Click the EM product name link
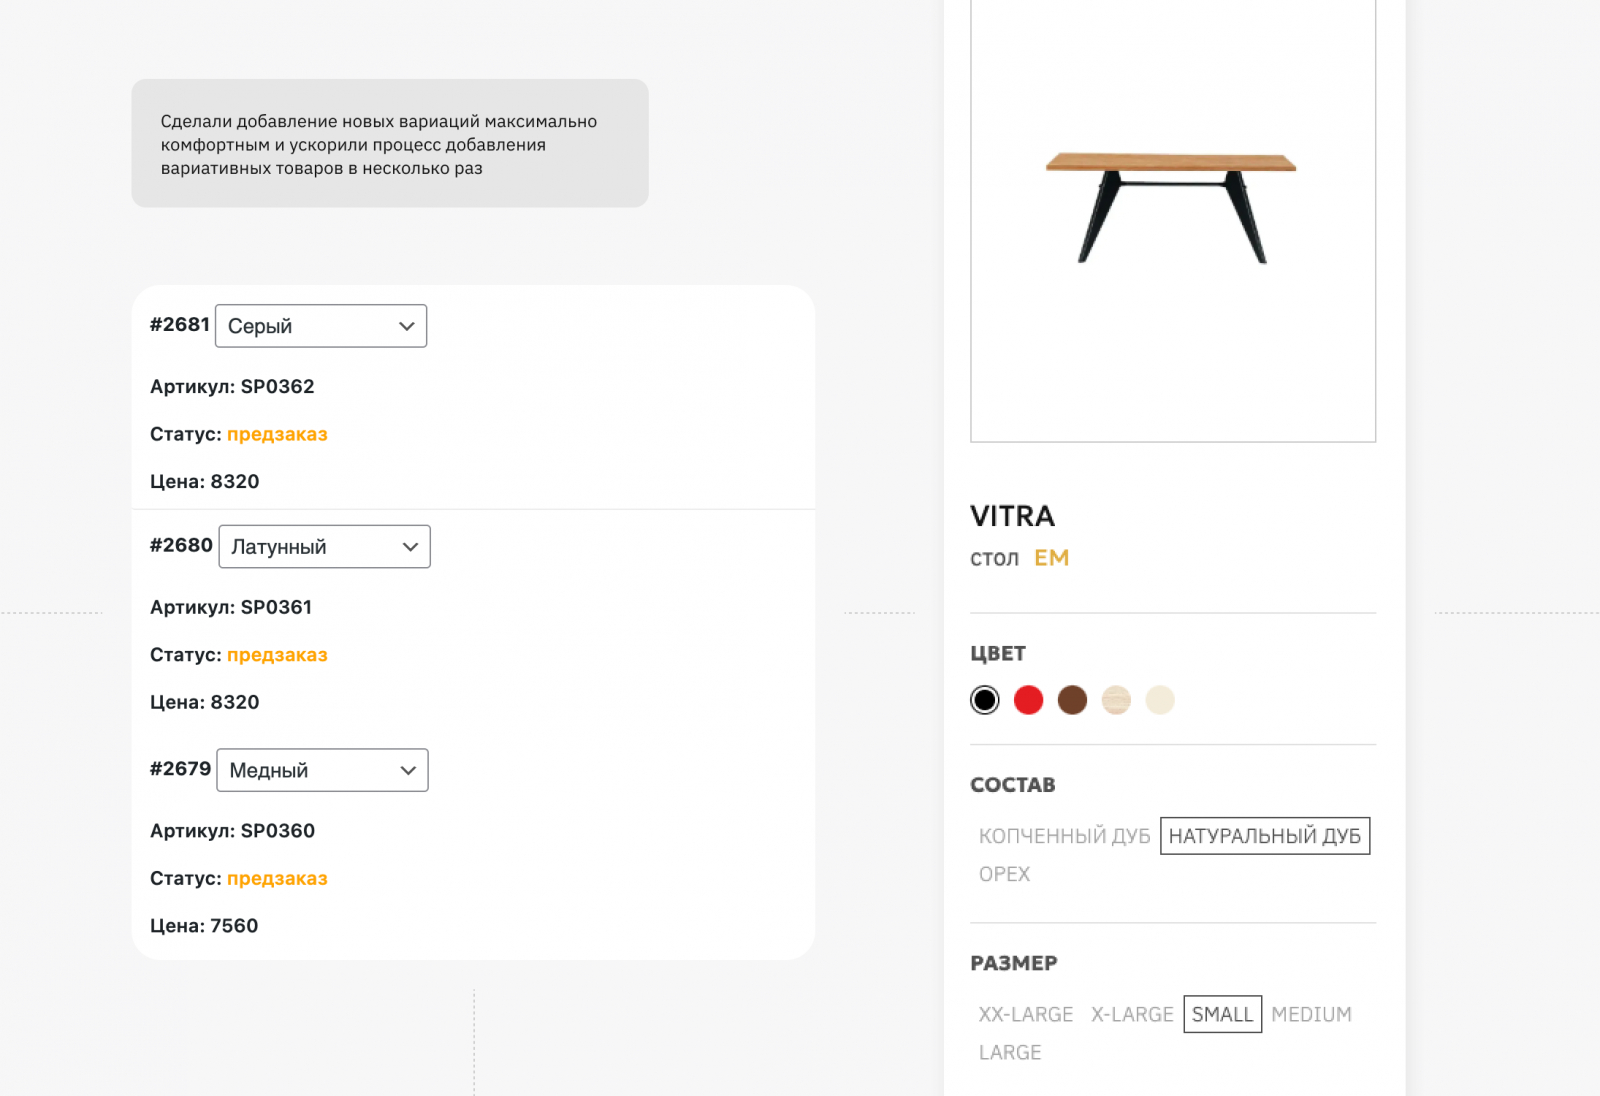Viewport: 1600px width, 1096px height. point(1051,558)
